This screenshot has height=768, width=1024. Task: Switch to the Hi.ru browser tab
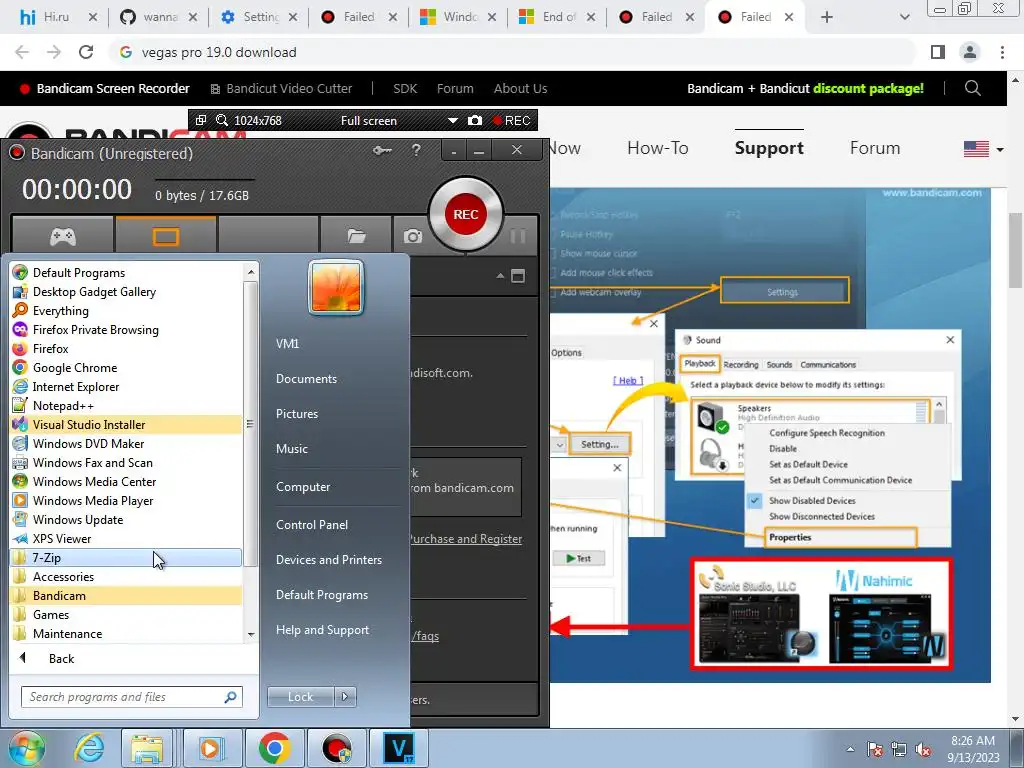tap(56, 17)
